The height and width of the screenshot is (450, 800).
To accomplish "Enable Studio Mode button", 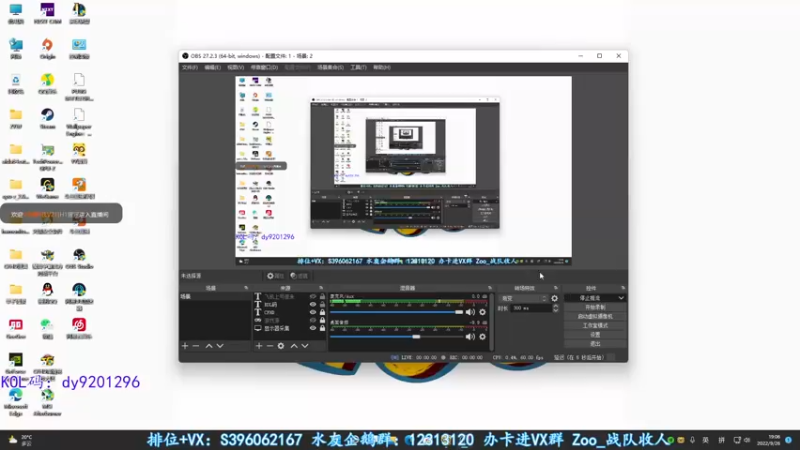I will tap(595, 326).
